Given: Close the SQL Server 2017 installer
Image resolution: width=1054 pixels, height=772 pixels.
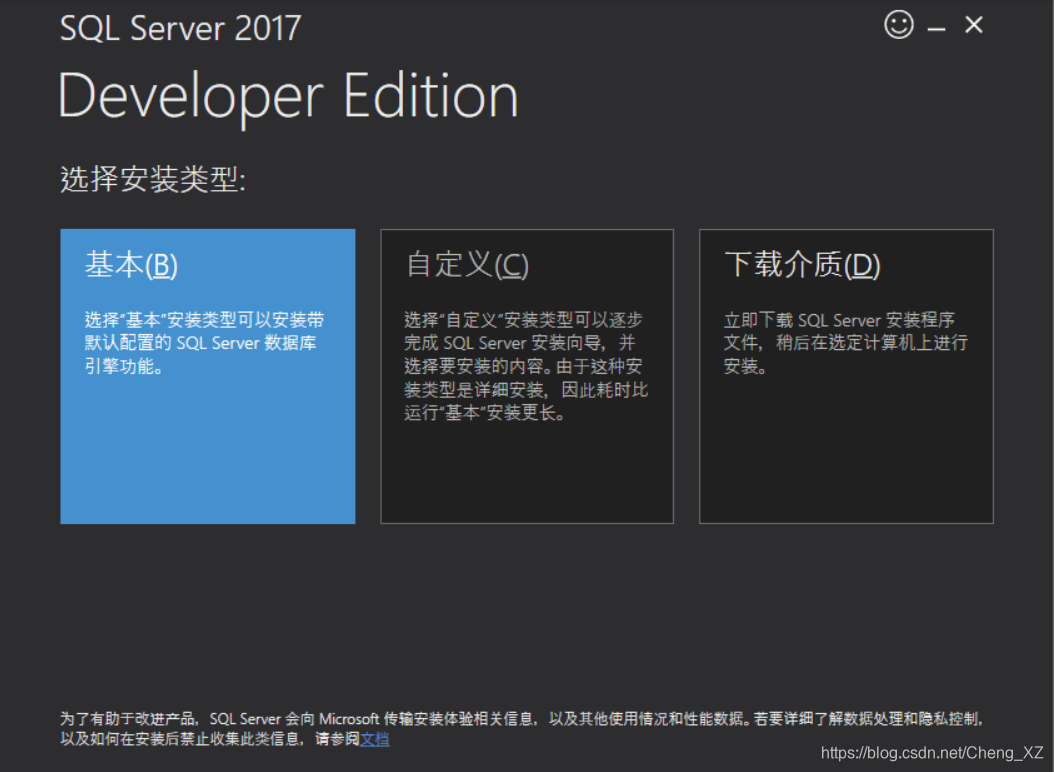Looking at the screenshot, I should pos(973,25).
